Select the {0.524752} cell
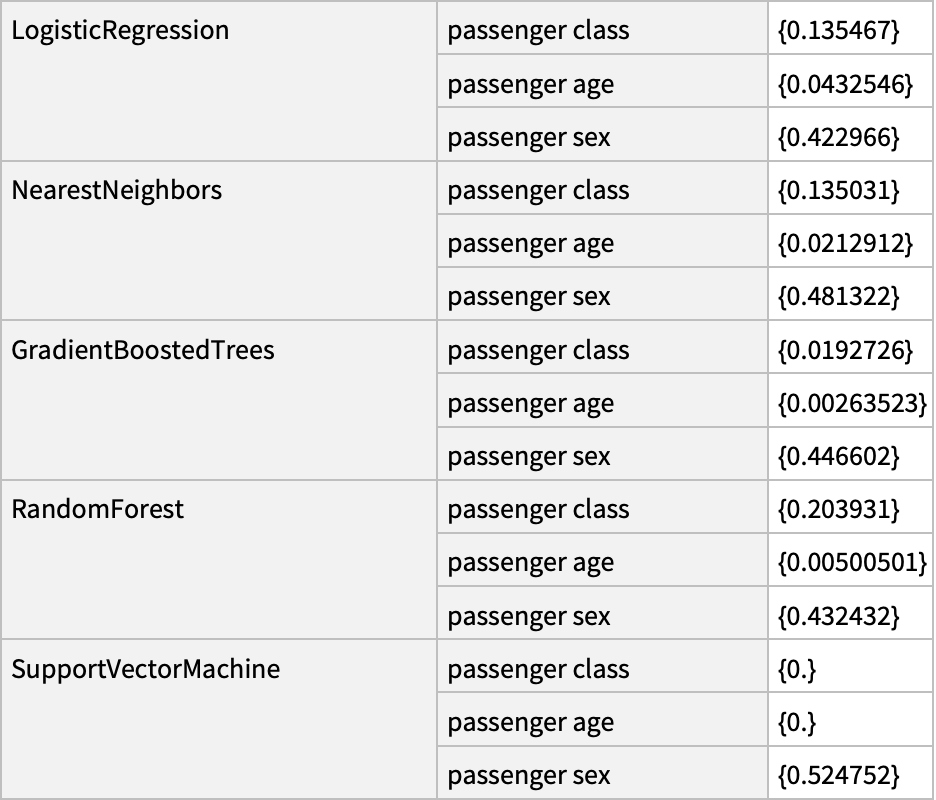Screen dimensions: 936x800 [839, 775]
